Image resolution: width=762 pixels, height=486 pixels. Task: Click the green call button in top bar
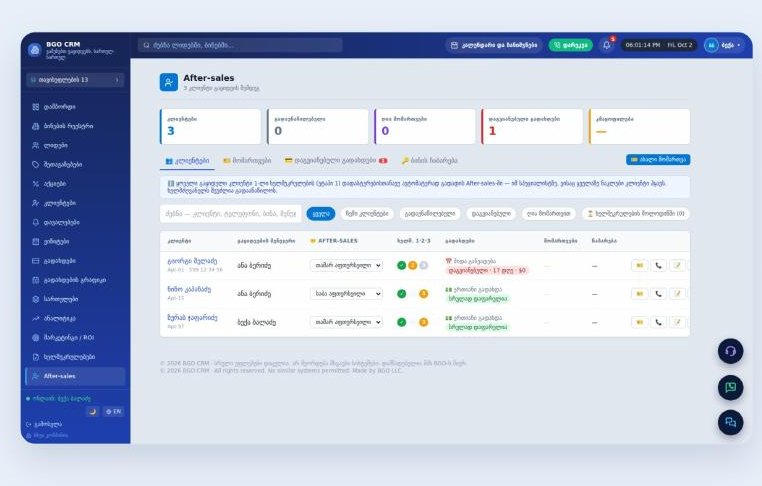(571, 45)
